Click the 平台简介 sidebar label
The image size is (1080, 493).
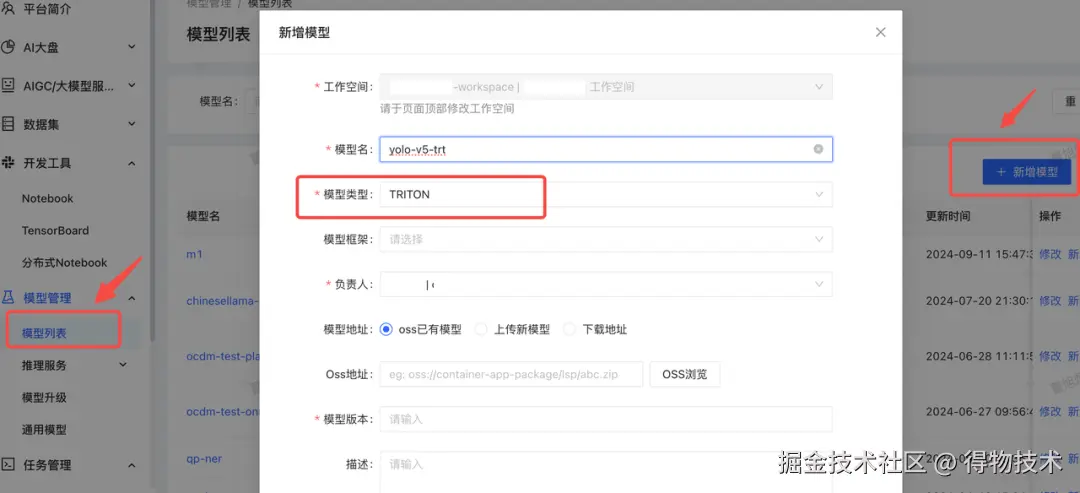click(x=47, y=10)
